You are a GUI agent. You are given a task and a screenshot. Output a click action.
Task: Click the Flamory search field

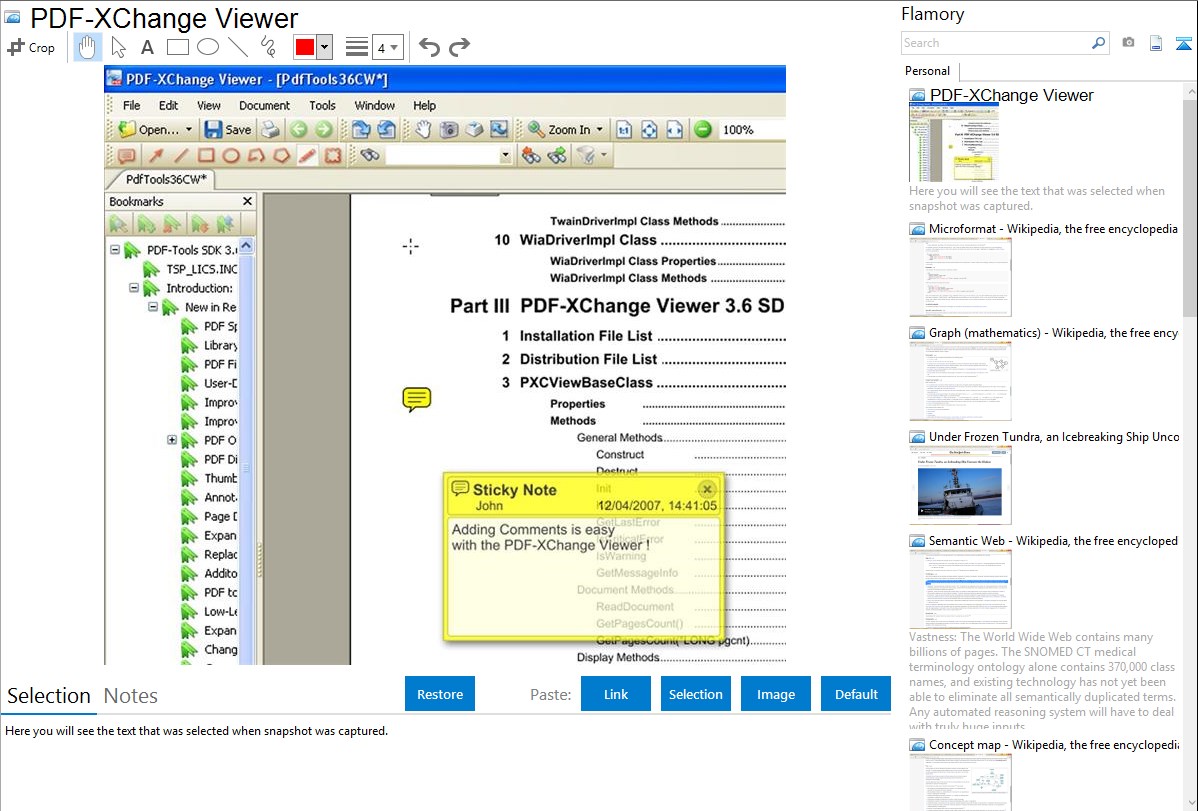click(x=996, y=43)
